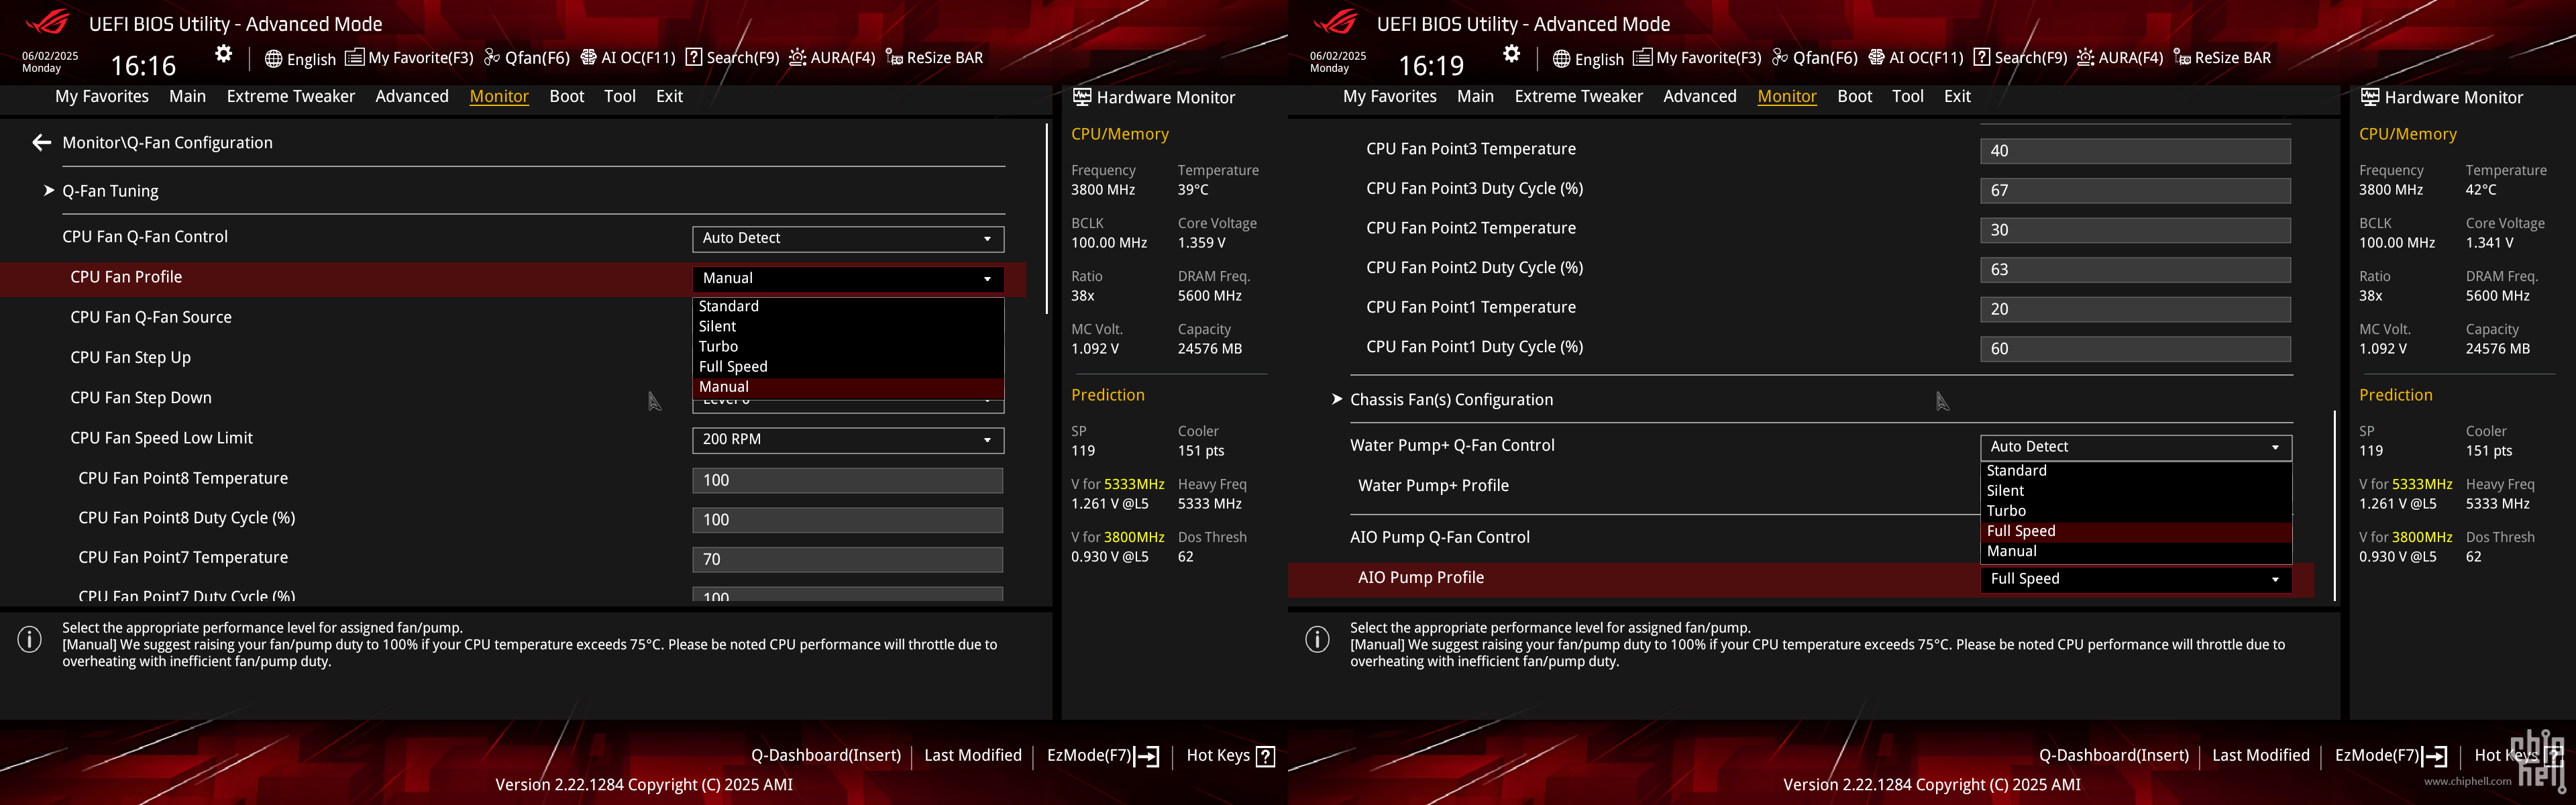This screenshot has width=2576, height=805.
Task: Launch Qfan(F6) tool in right window
Action: tap(1815, 58)
